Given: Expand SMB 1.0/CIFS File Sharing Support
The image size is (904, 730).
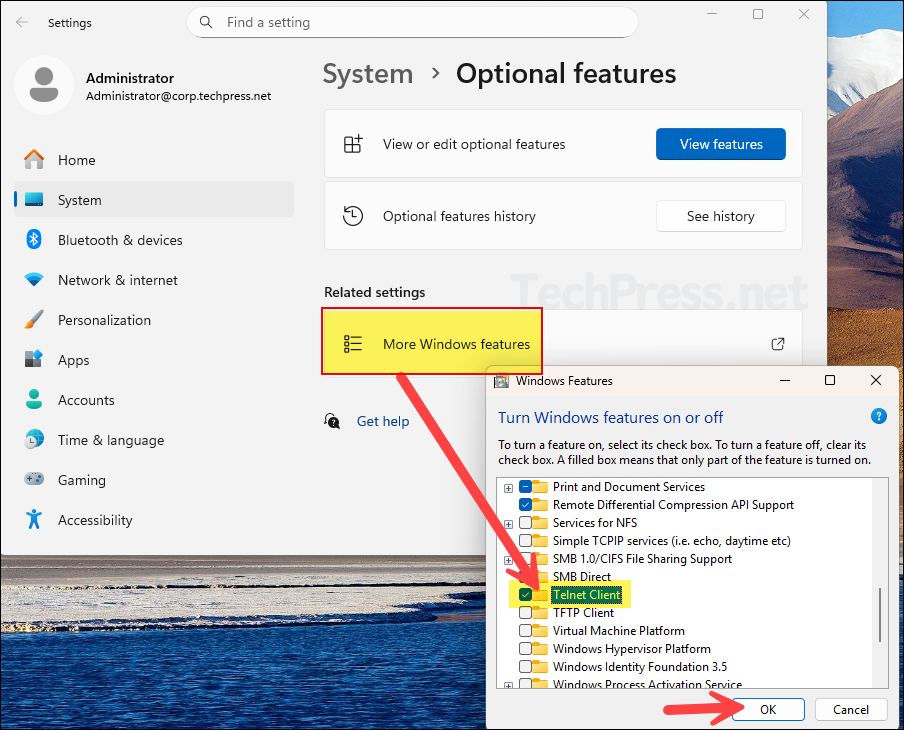Looking at the screenshot, I should coord(508,560).
